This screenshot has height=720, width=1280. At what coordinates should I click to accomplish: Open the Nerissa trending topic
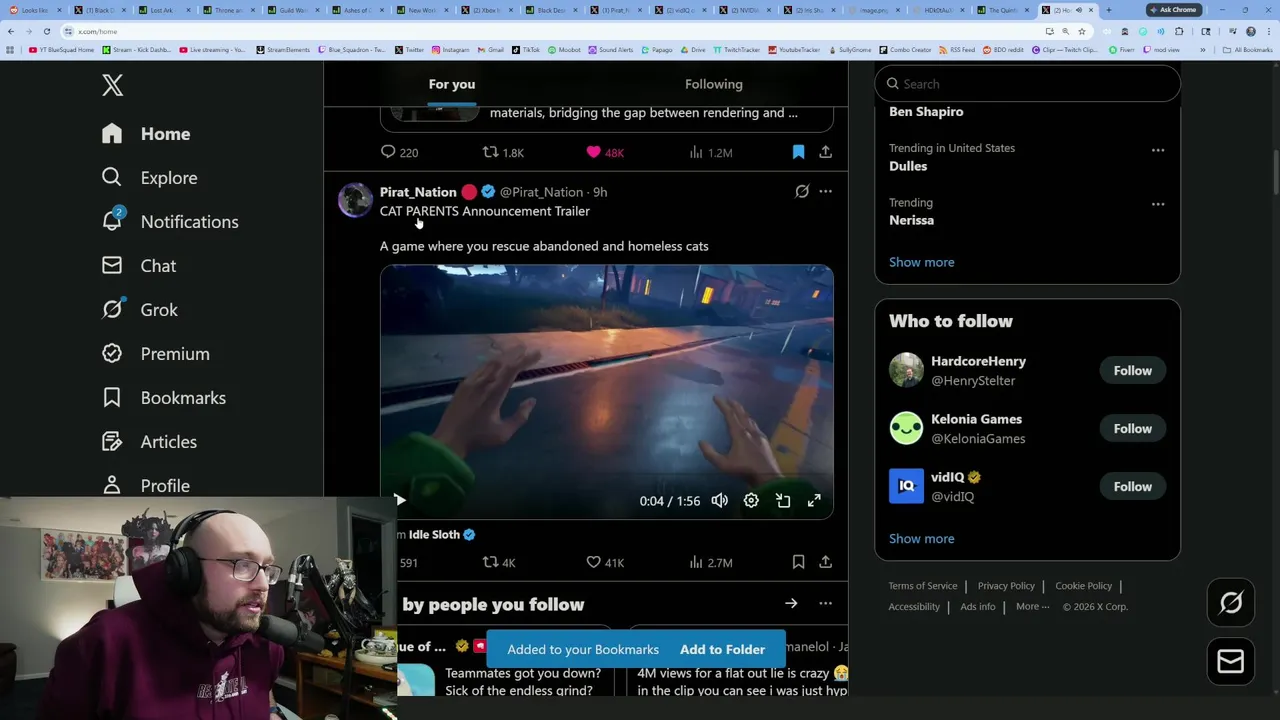click(x=911, y=220)
